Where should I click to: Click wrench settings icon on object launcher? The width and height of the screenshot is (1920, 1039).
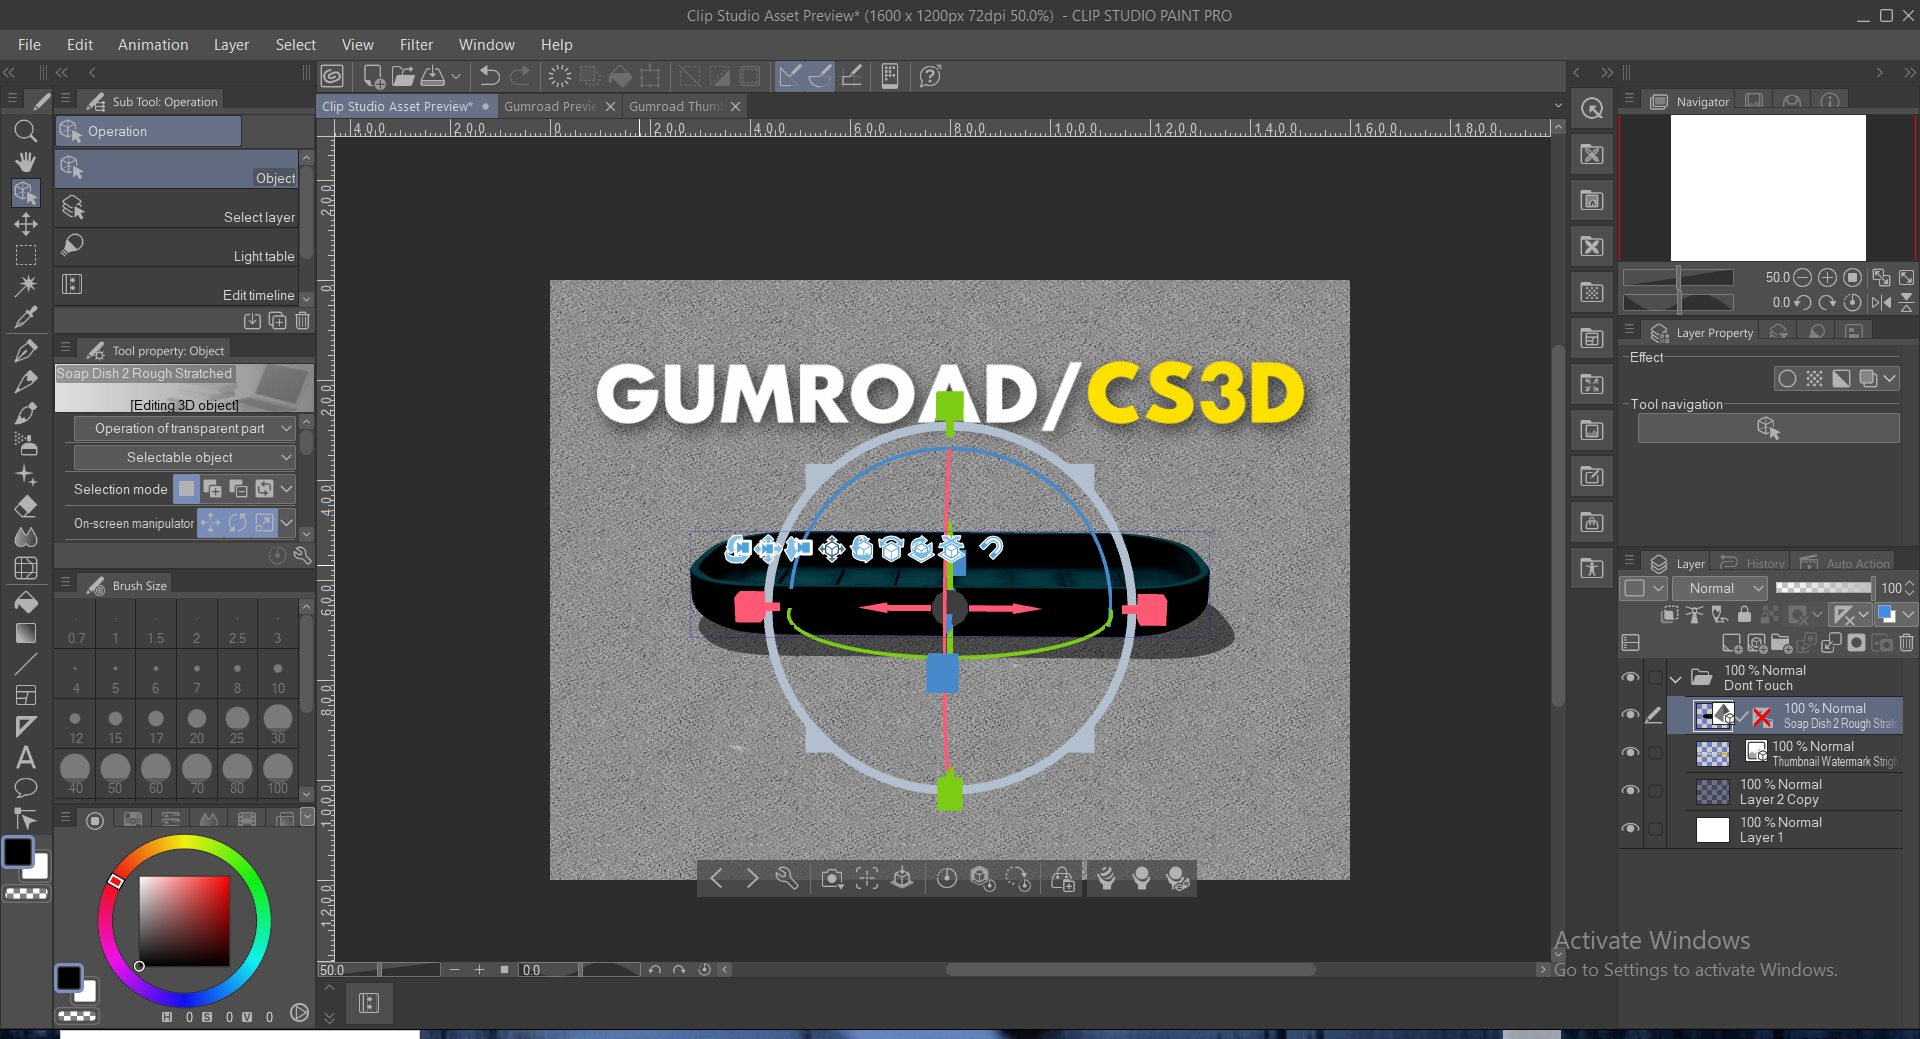pyautogui.click(x=787, y=878)
